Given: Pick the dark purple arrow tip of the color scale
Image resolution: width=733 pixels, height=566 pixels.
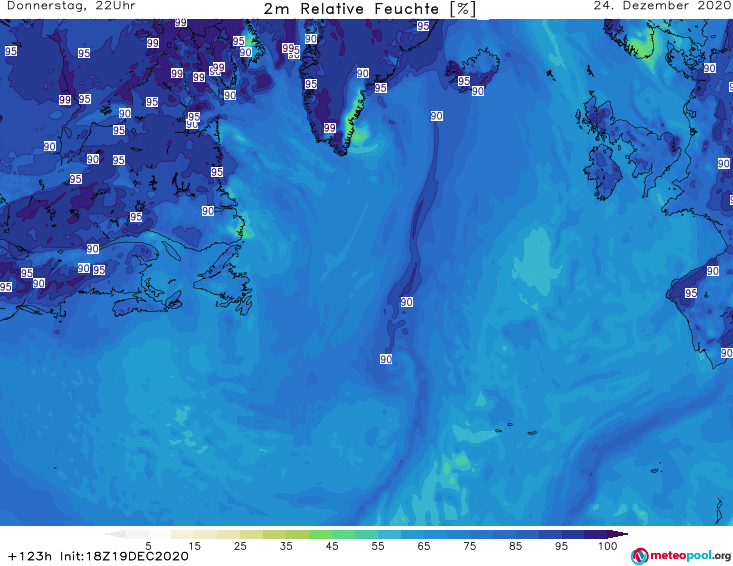Looking at the screenshot, I should (620, 534).
